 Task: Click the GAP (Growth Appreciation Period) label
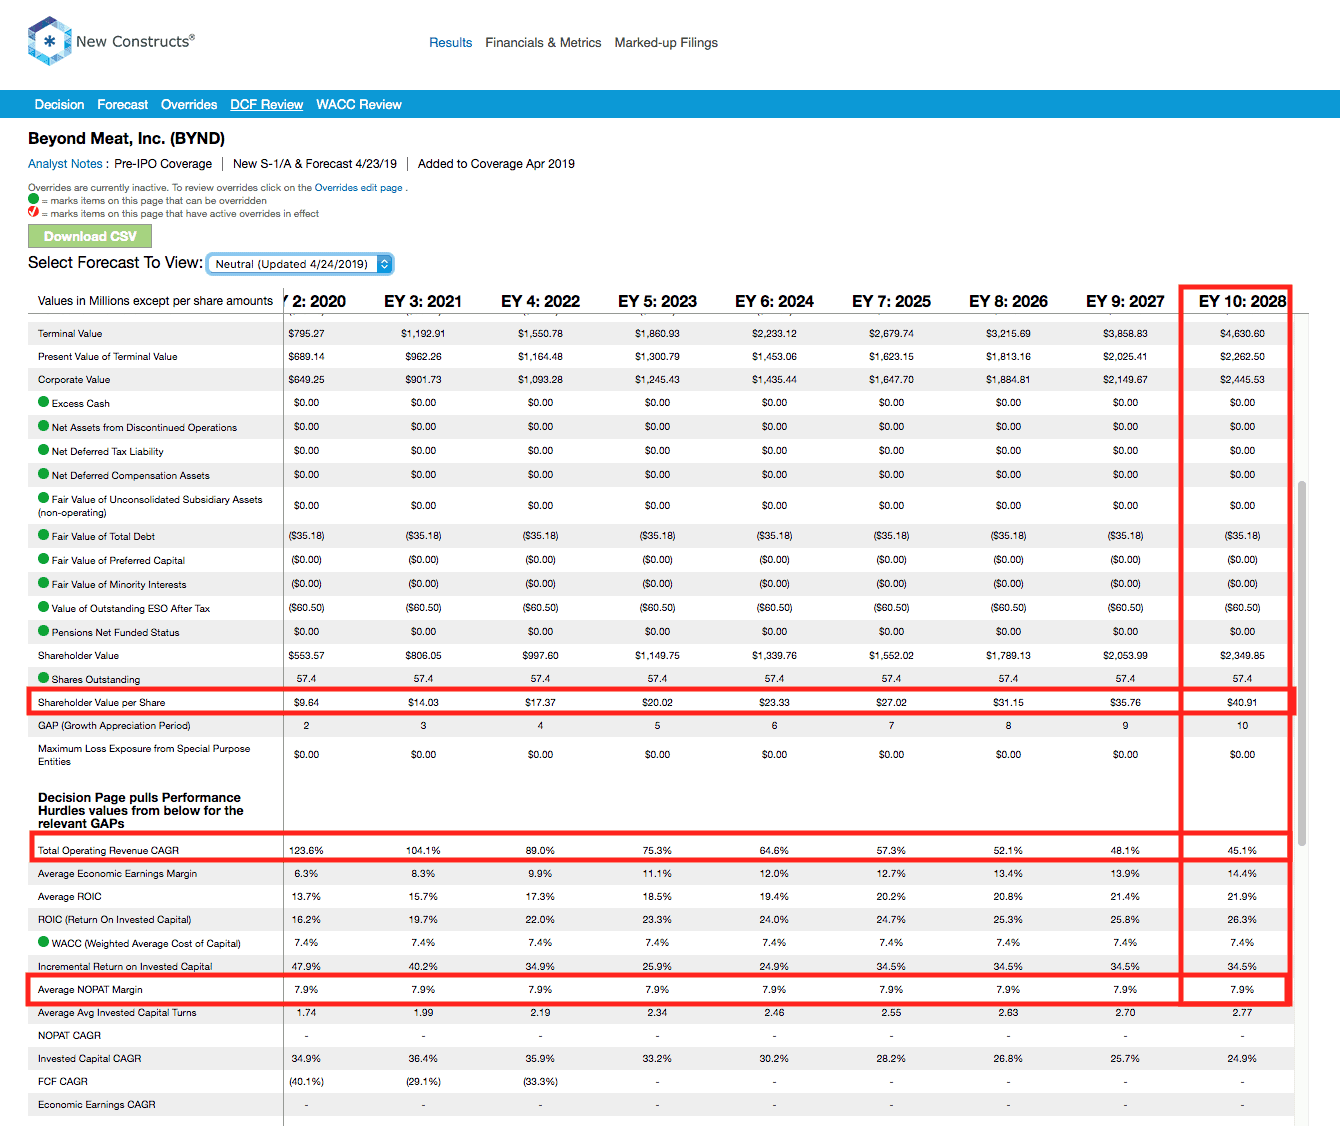tap(114, 725)
